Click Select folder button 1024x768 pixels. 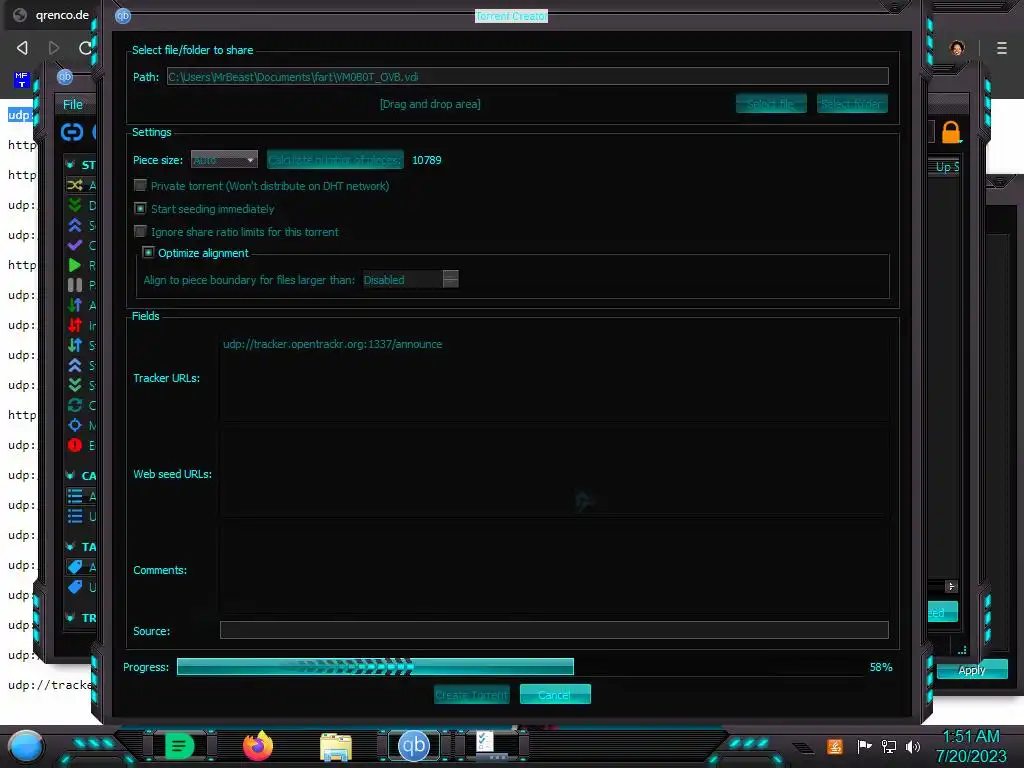pyautogui.click(x=852, y=103)
